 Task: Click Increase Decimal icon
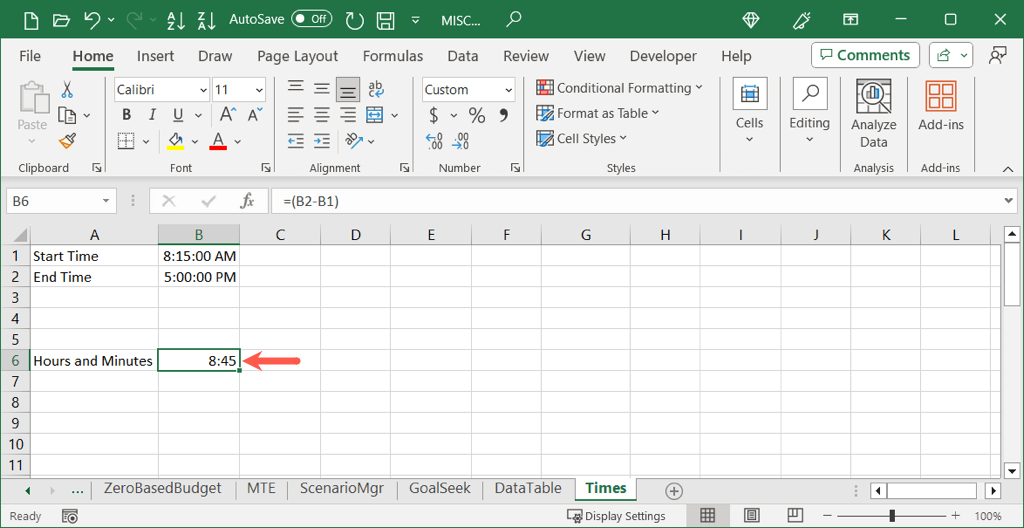(434, 141)
